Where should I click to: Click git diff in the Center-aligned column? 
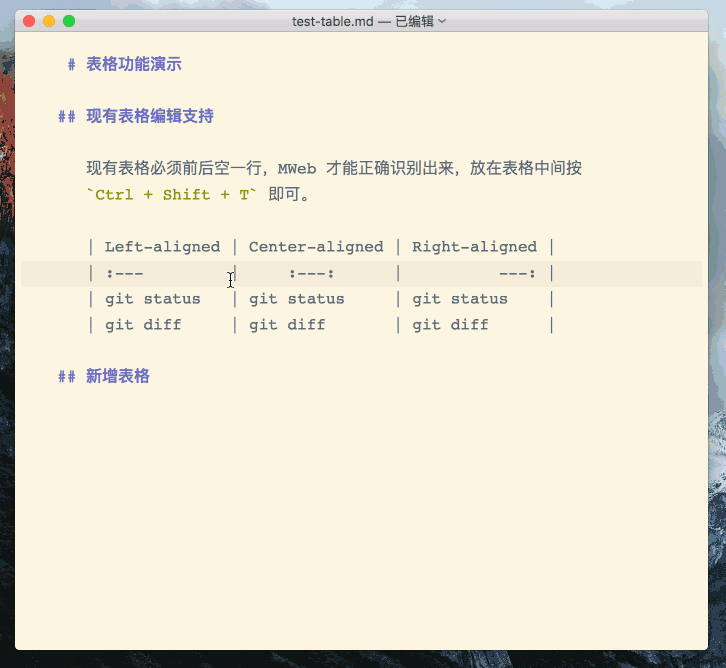pos(287,325)
